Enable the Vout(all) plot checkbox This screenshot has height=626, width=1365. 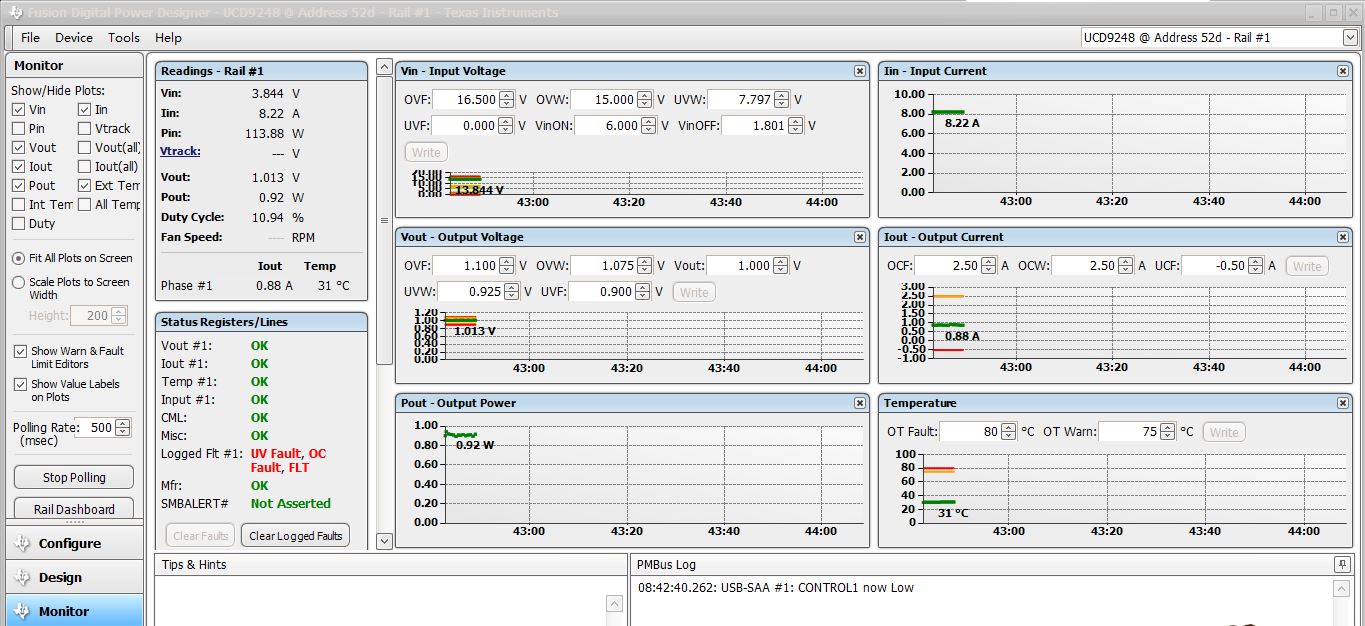point(84,148)
